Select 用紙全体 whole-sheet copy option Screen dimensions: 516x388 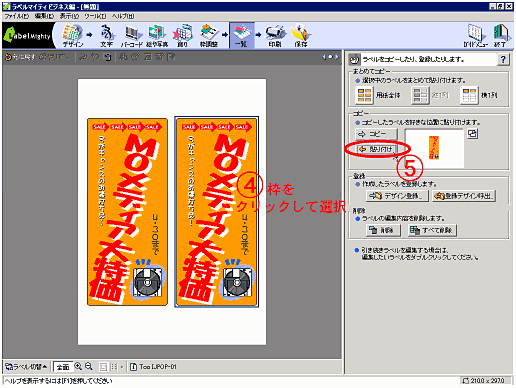377,95
